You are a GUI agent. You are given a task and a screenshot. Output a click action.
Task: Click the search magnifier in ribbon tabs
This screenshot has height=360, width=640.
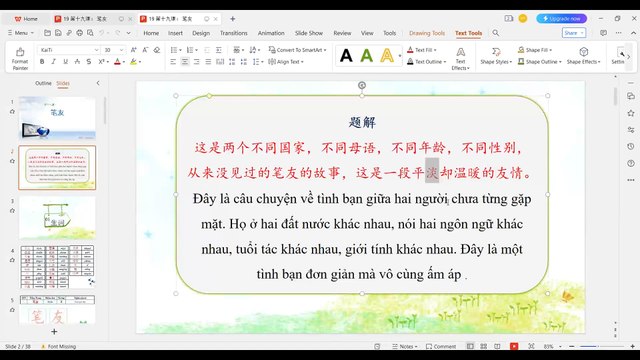click(496, 33)
